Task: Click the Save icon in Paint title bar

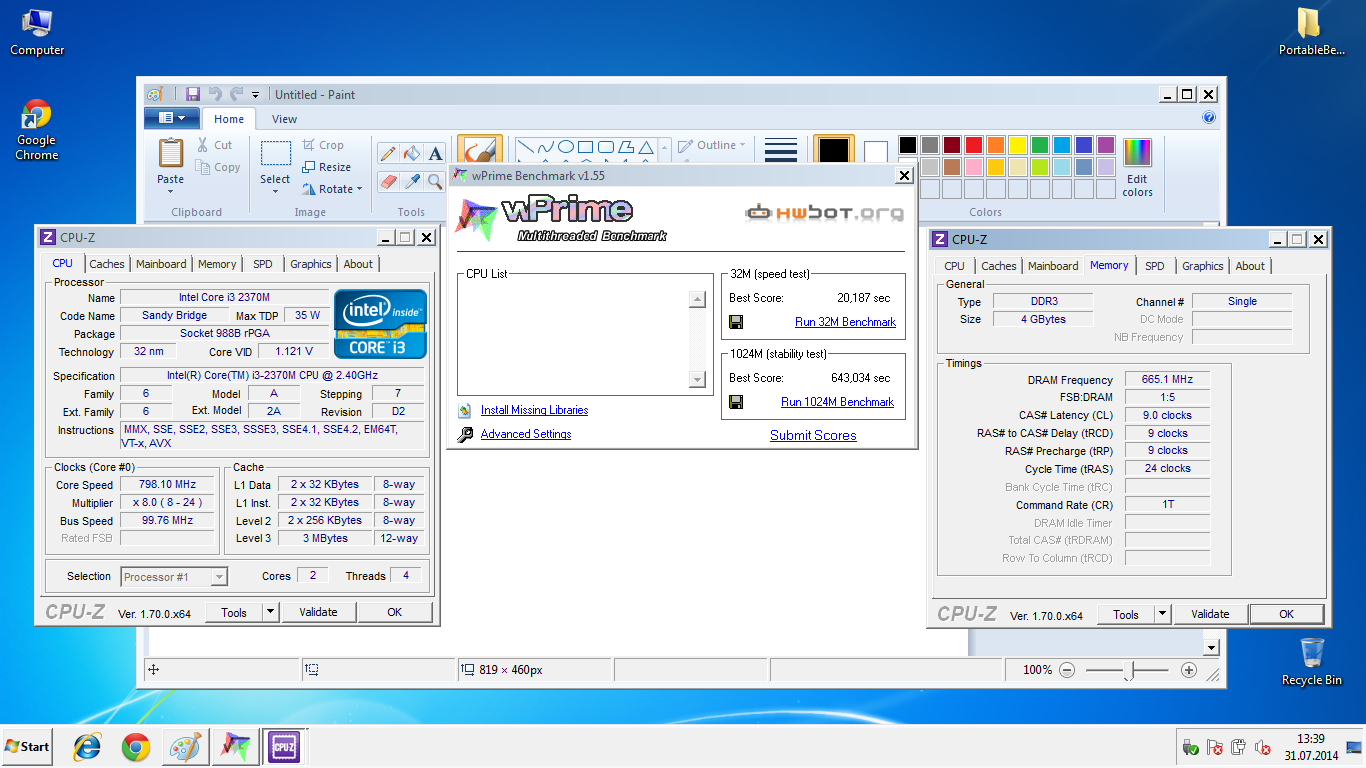Action: tap(193, 94)
